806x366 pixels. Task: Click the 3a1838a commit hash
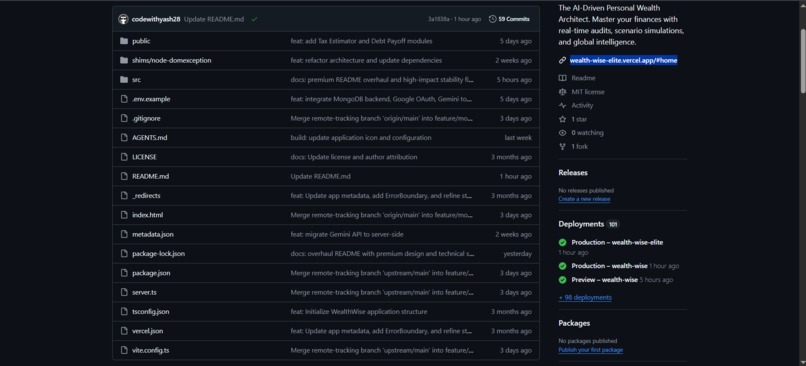point(439,19)
